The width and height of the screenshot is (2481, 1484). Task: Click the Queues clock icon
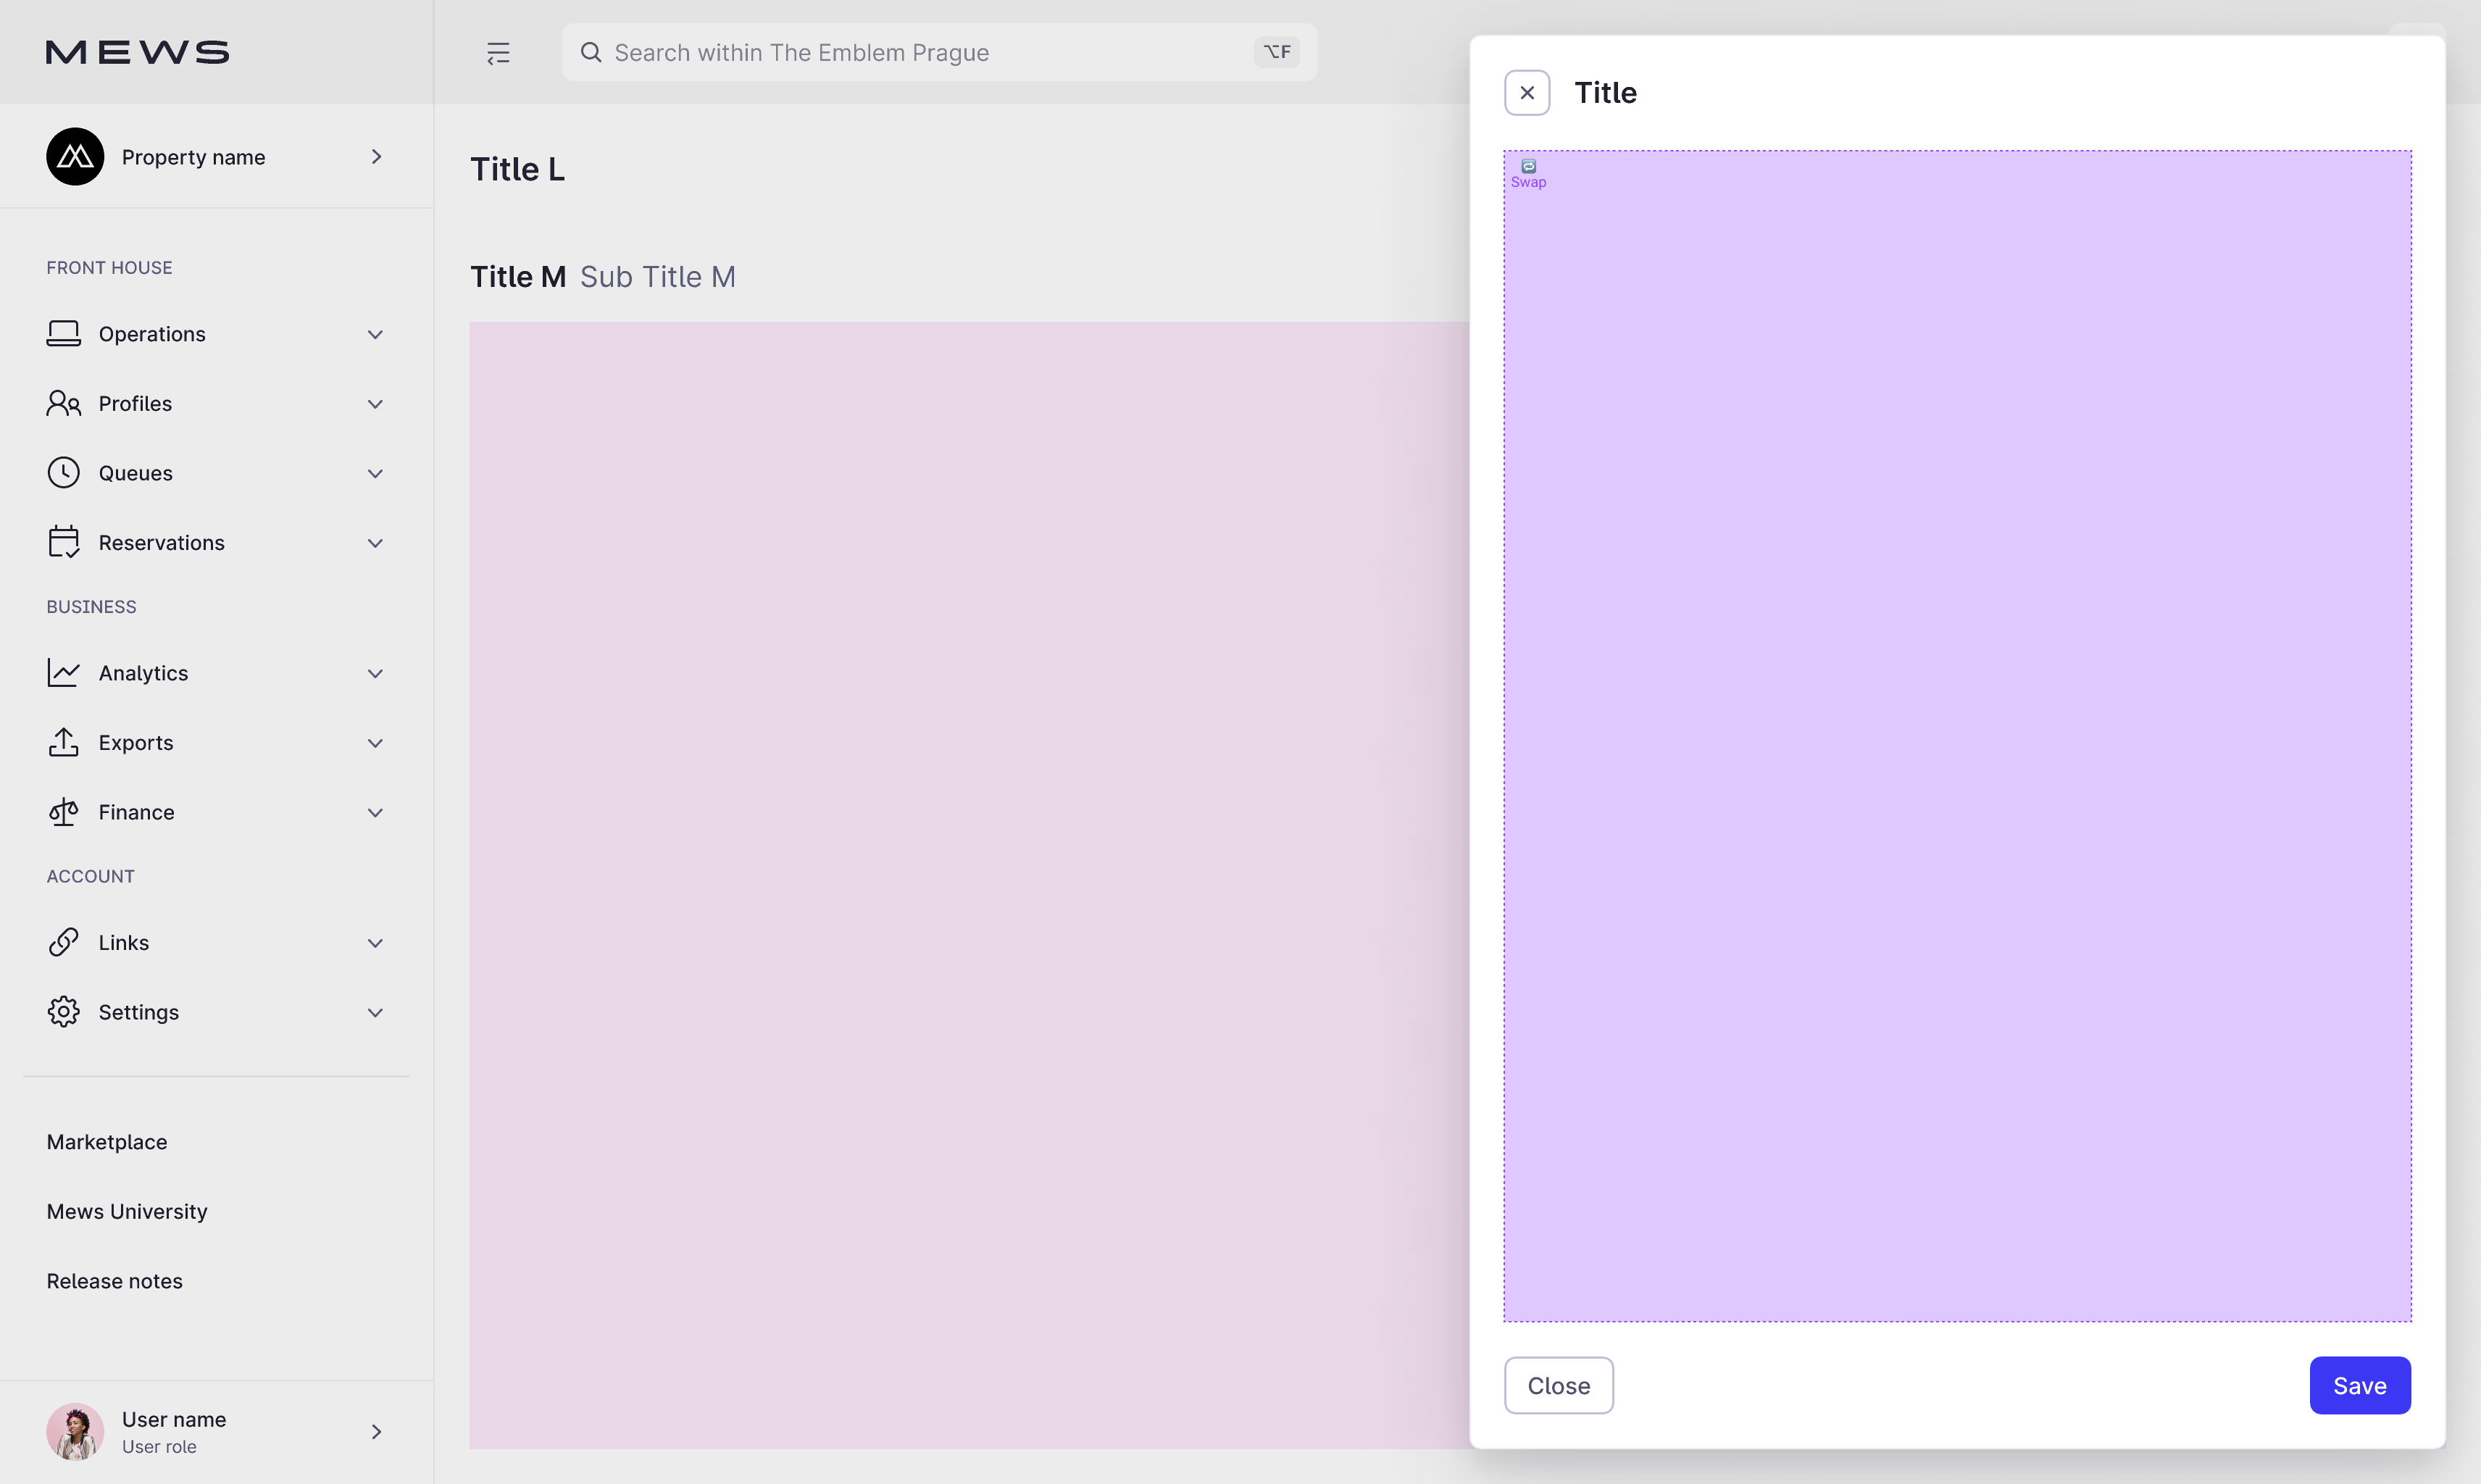pos(64,472)
